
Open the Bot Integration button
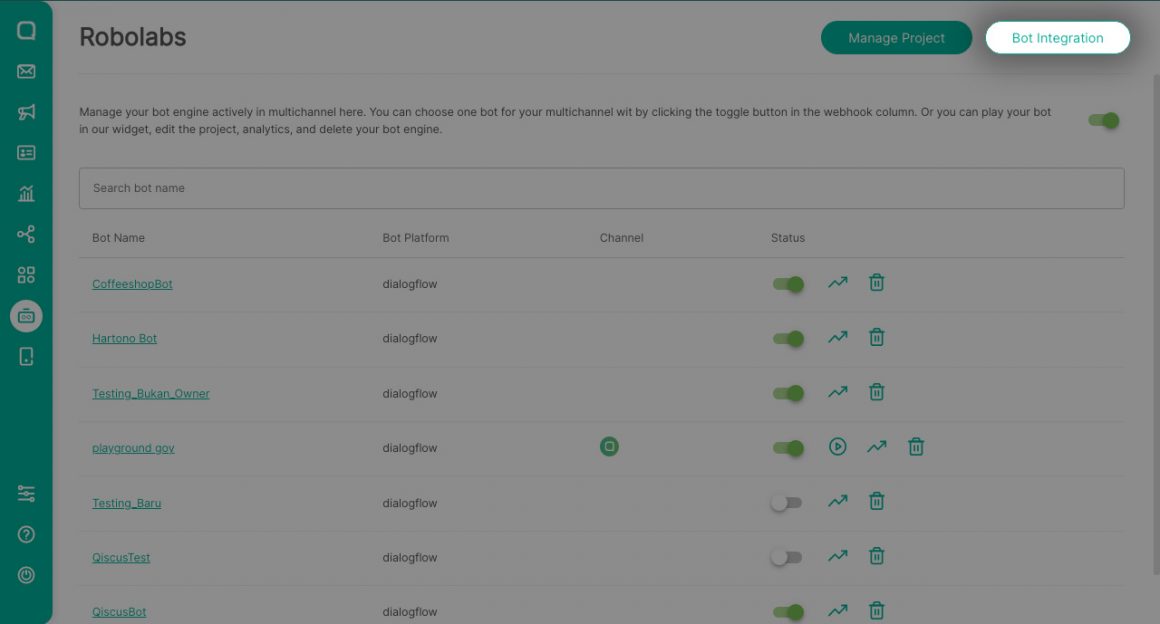point(1058,37)
